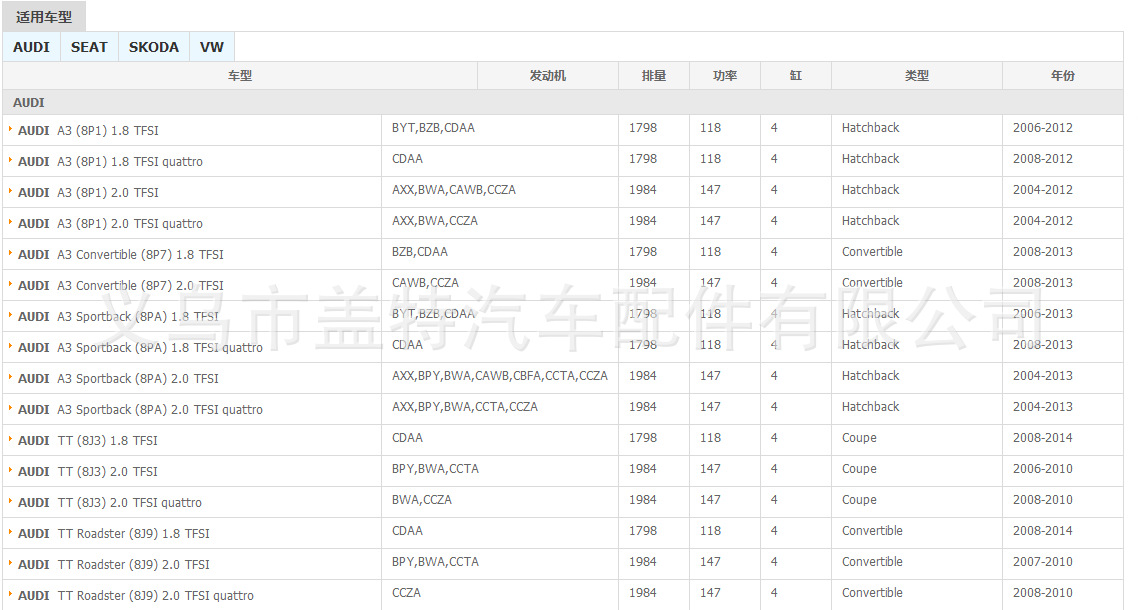
Task: Open AUDI A3 Convertible (8P7) 2.0 TFSI model
Action: [x=120, y=285]
